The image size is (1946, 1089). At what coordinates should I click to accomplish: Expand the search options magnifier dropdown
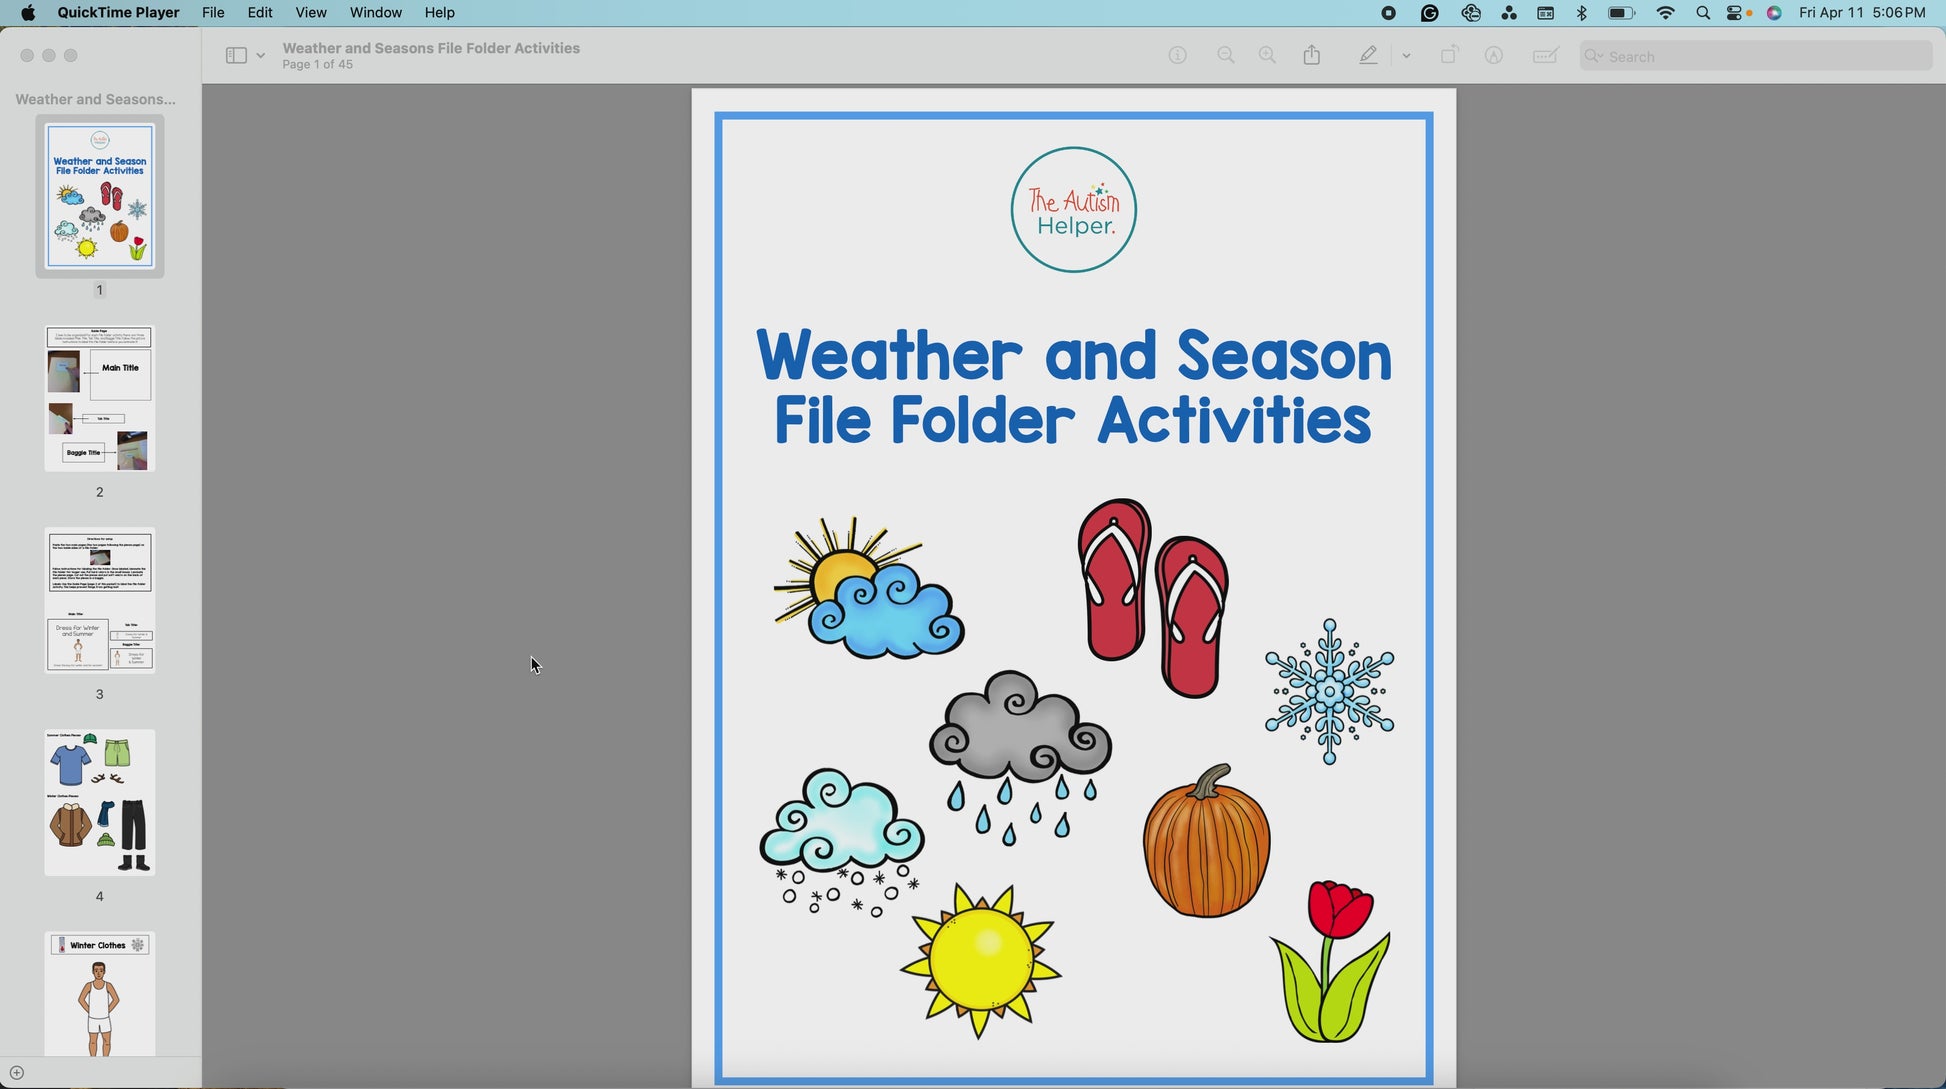1594,56
